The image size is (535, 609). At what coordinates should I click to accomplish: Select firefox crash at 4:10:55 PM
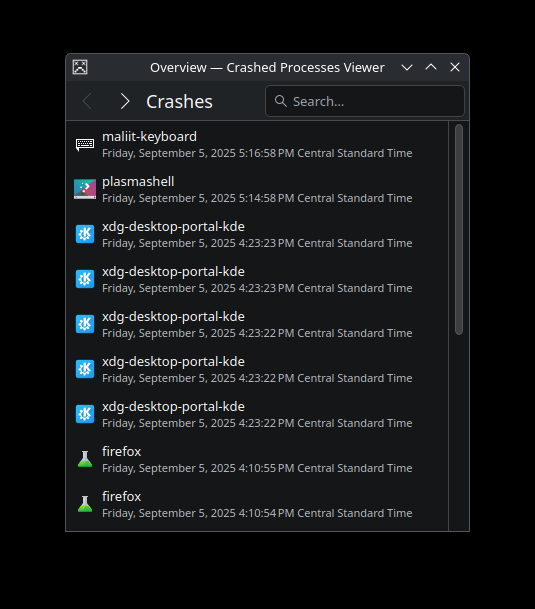click(x=257, y=459)
